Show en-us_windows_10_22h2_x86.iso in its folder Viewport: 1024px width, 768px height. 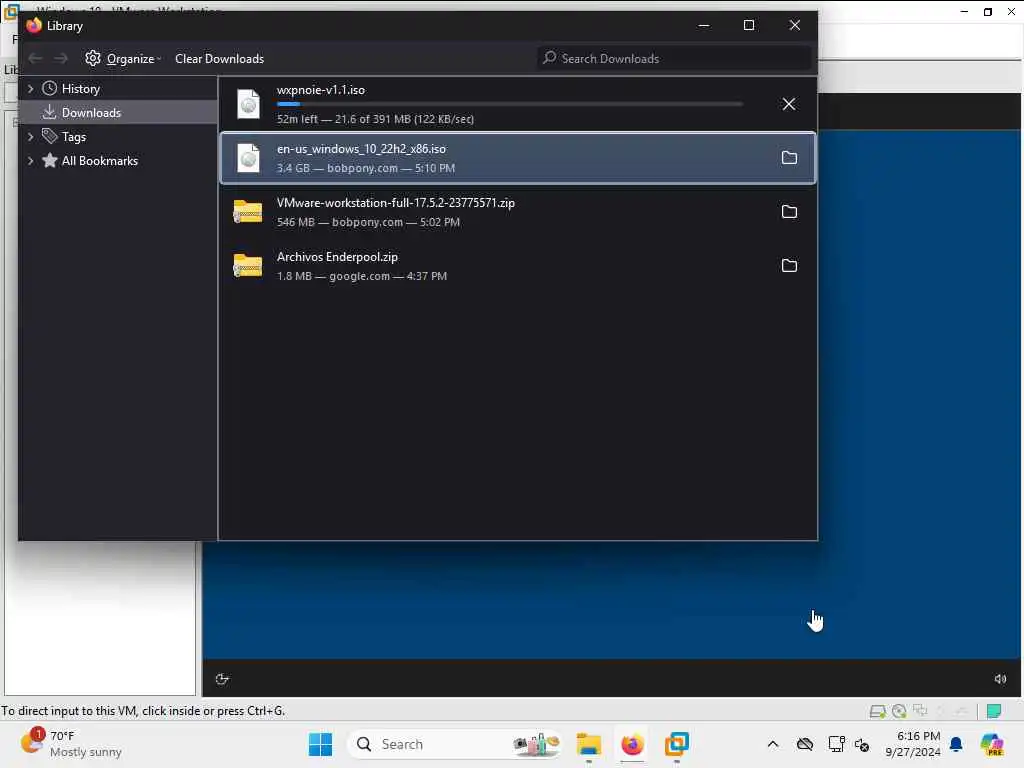point(789,157)
